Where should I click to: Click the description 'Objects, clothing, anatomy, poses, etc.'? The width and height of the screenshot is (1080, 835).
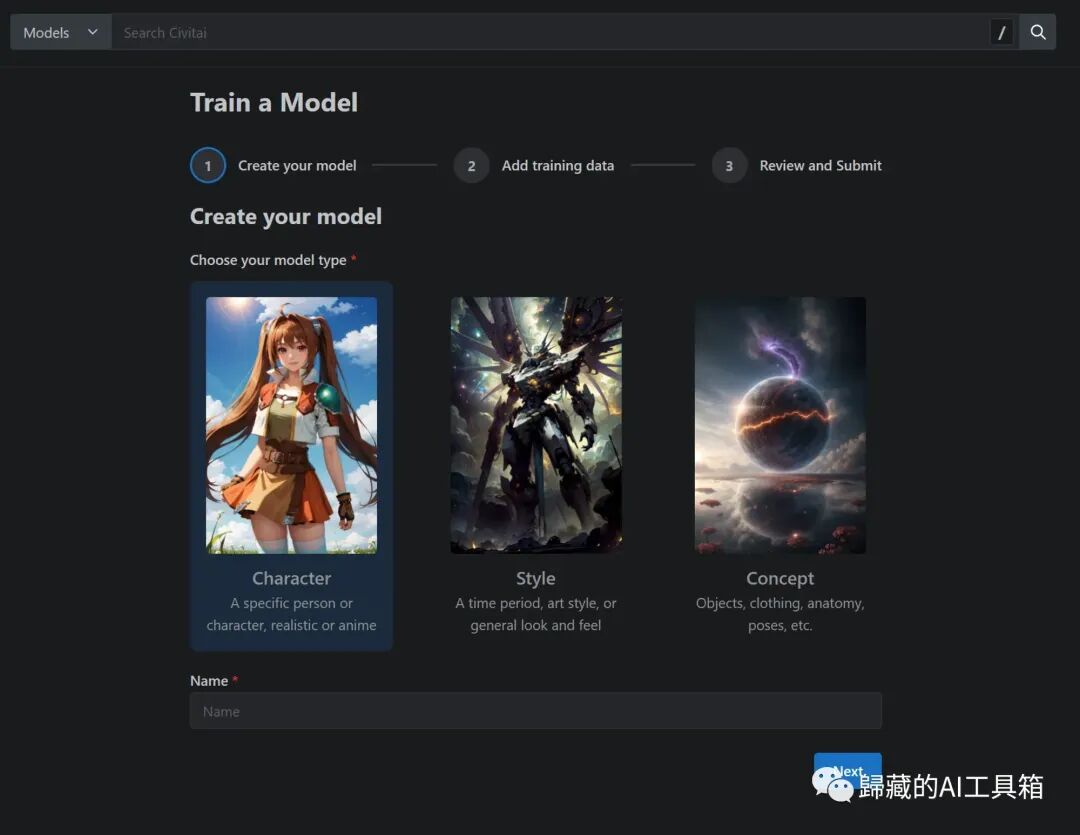tap(780, 614)
